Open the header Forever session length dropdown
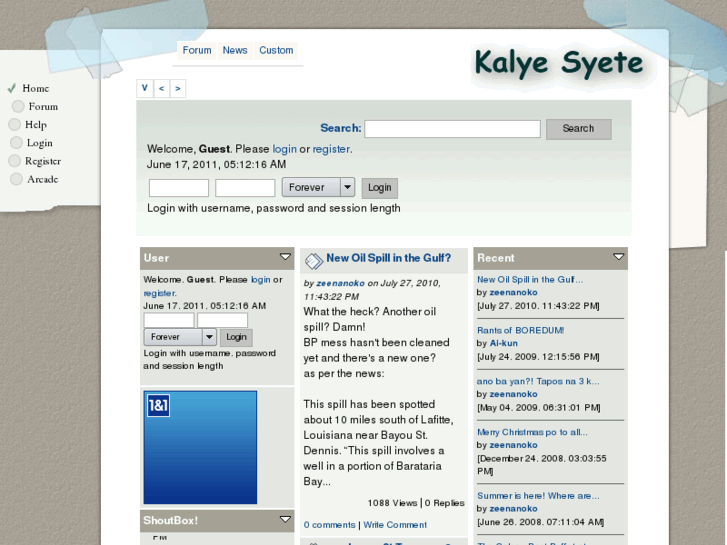The image size is (727, 545). (x=319, y=187)
